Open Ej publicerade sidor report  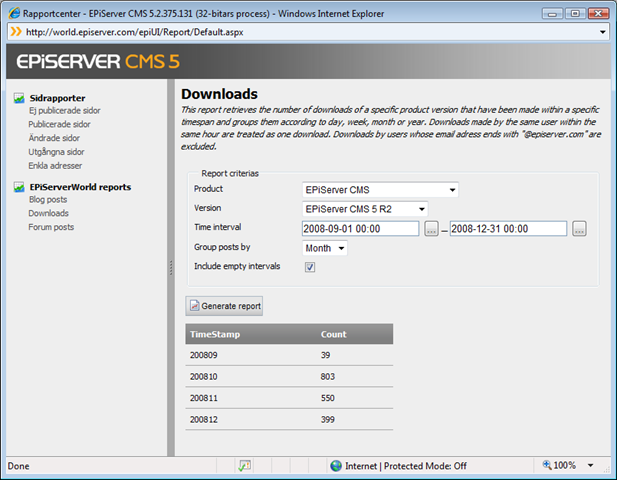pos(66,111)
